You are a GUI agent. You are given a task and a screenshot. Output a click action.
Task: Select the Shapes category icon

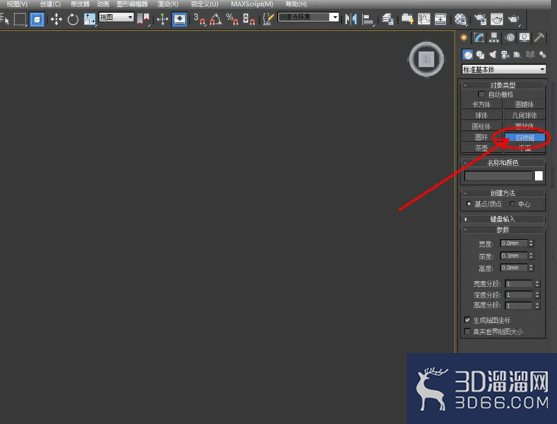[480, 55]
